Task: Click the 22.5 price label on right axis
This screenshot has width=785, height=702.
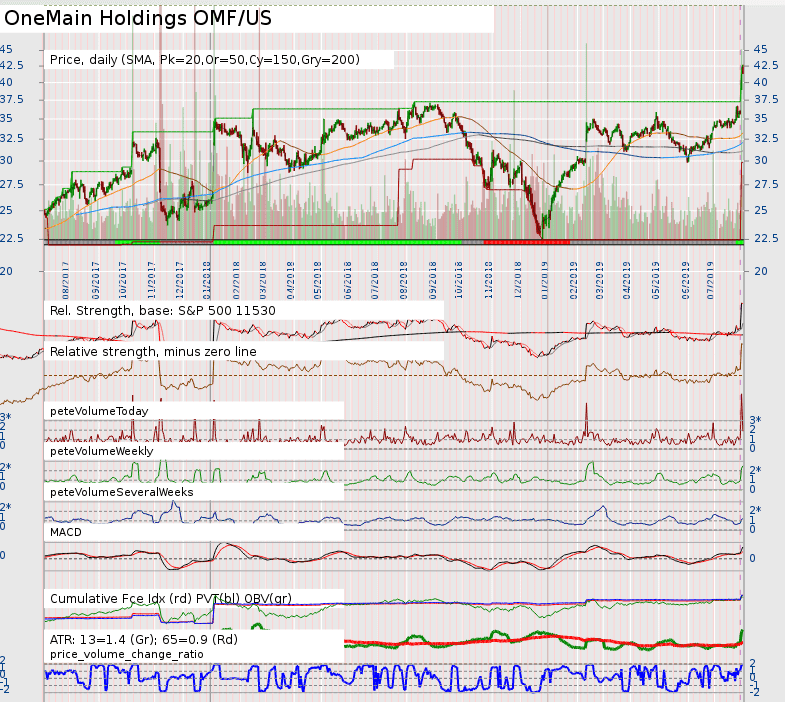Action: point(766,238)
